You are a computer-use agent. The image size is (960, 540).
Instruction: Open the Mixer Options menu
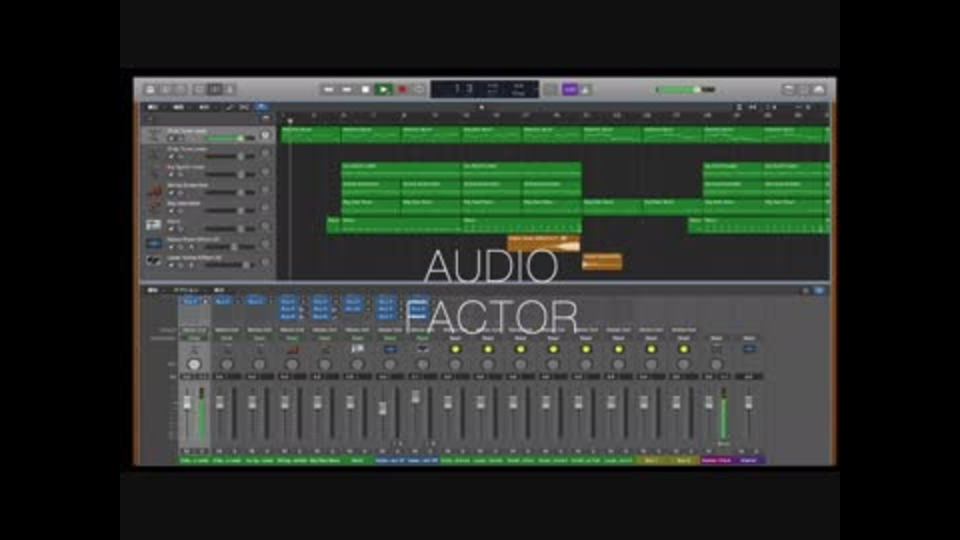coord(186,290)
